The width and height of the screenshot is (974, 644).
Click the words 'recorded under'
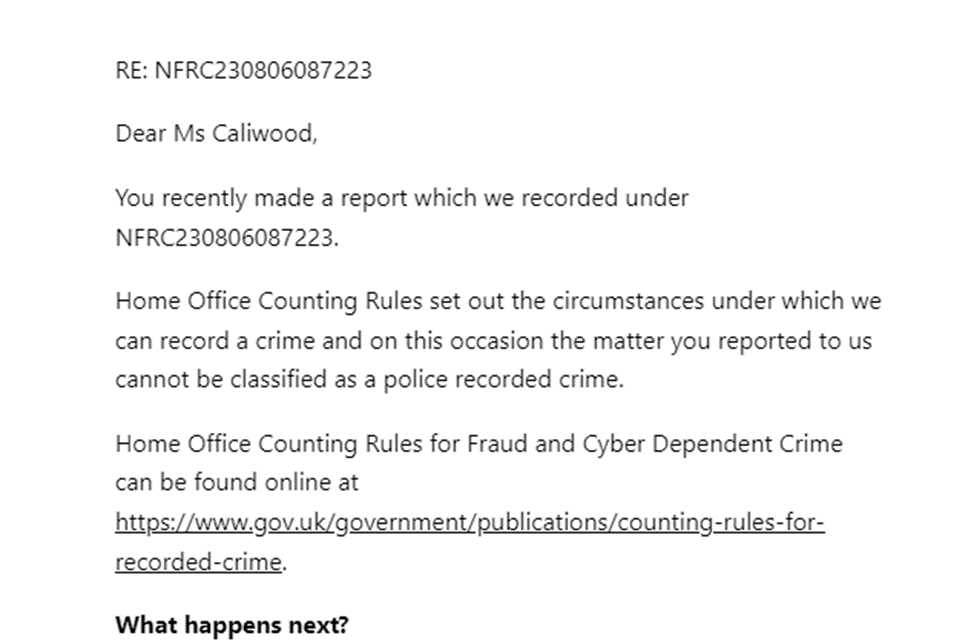[x=604, y=198]
